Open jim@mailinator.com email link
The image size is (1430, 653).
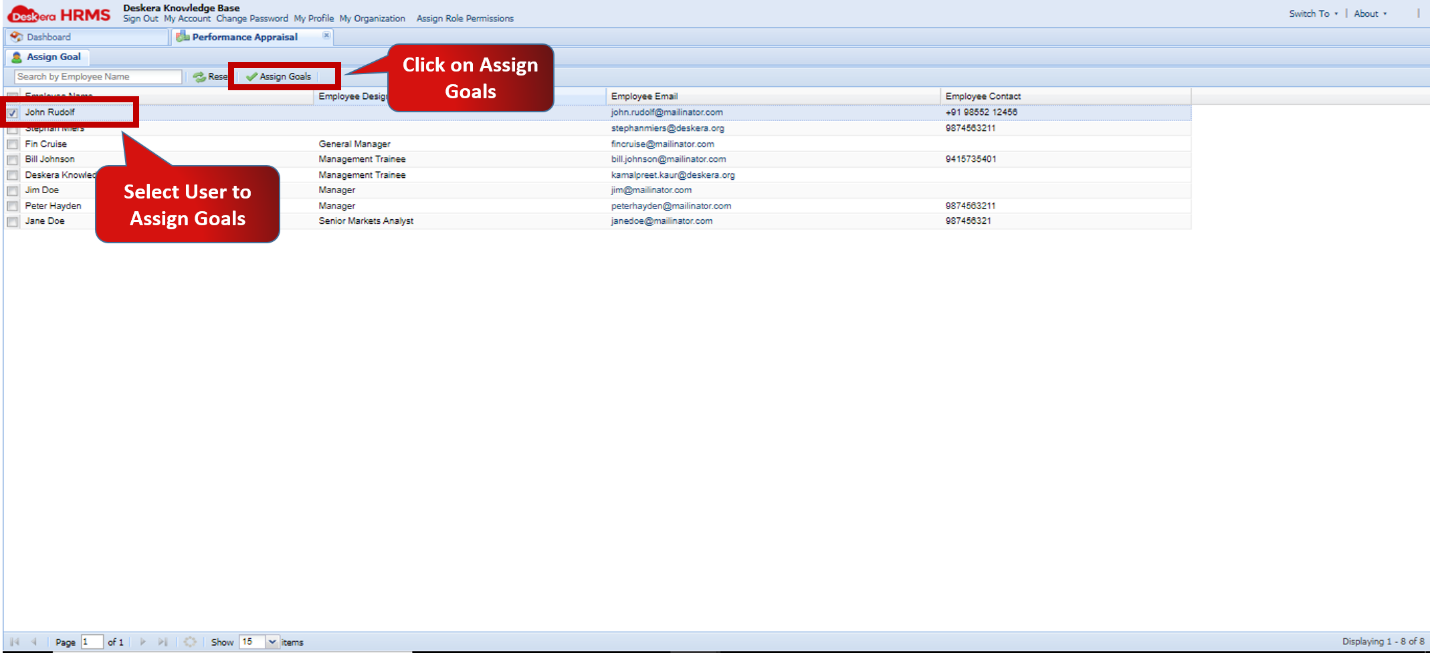[653, 190]
